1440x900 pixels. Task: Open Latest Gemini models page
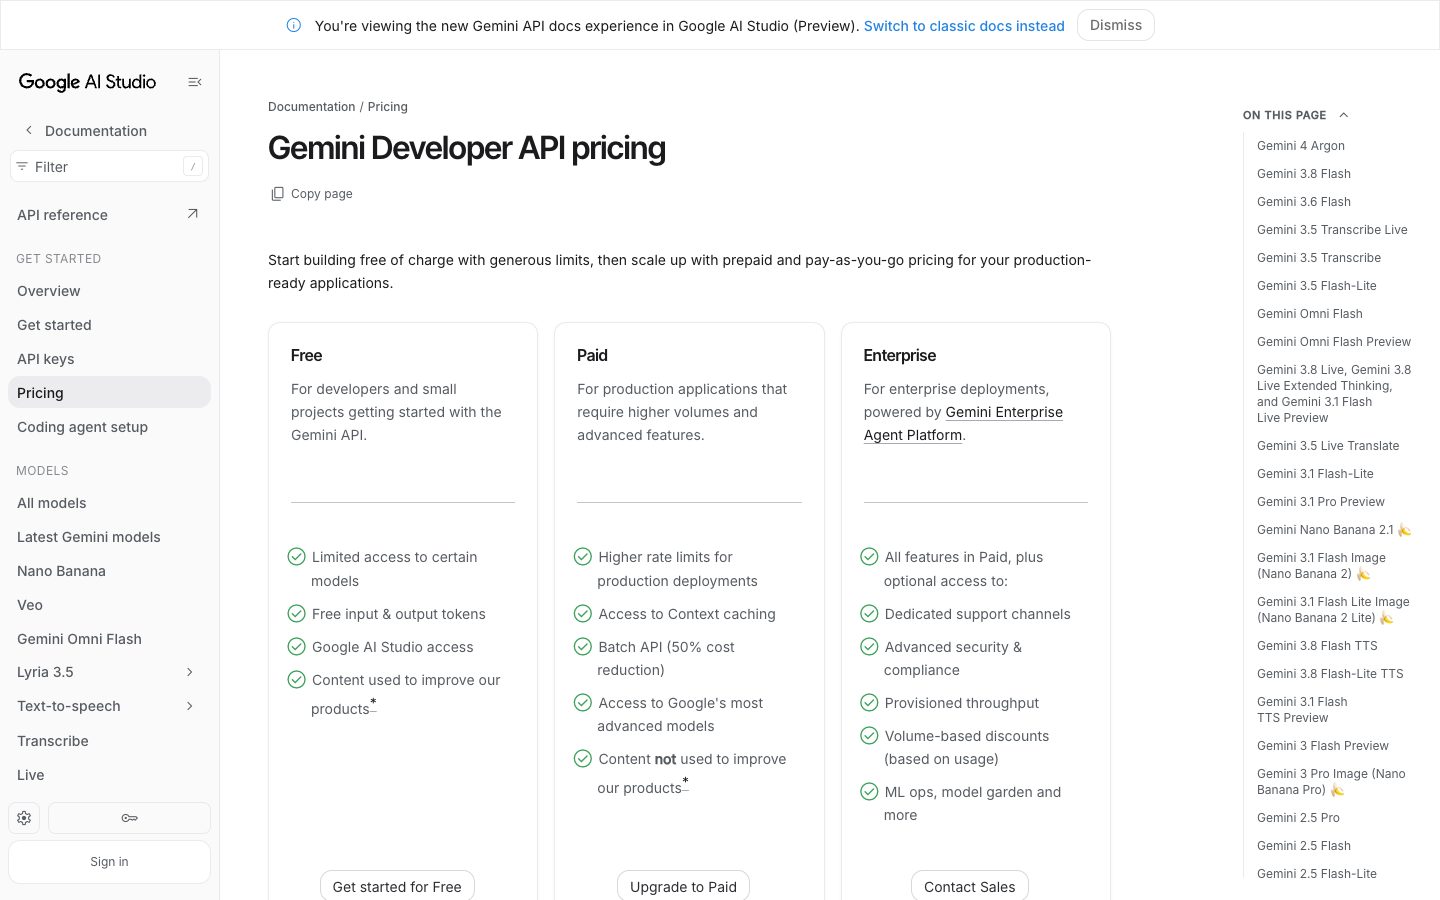109,537
